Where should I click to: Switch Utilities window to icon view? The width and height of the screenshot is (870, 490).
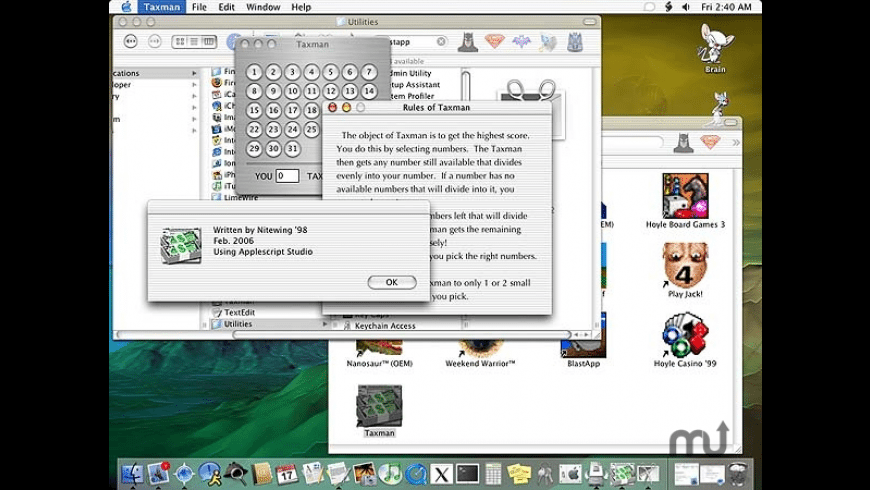point(180,42)
